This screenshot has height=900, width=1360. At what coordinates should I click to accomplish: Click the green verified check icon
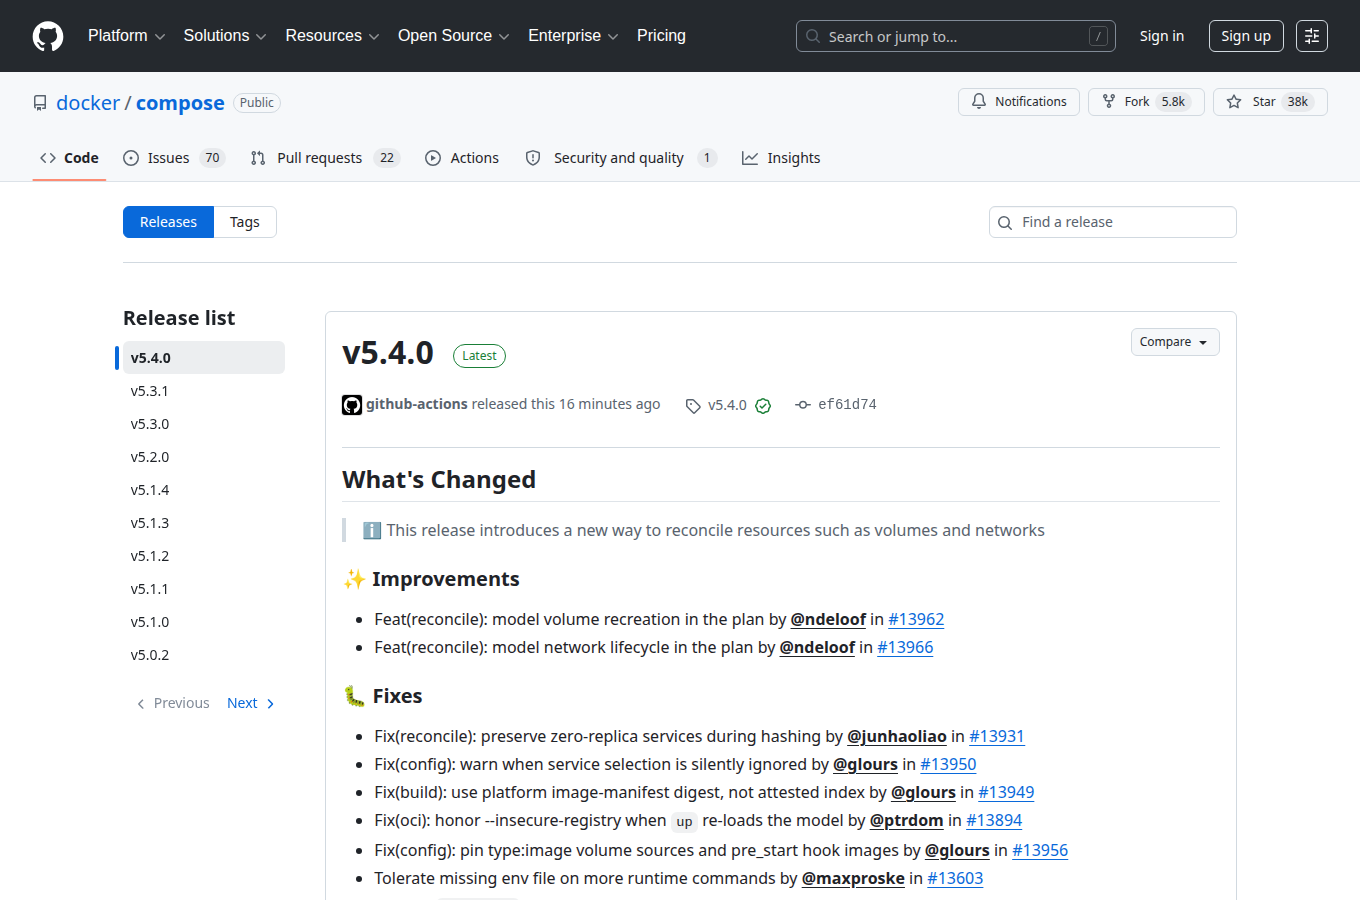pos(763,406)
